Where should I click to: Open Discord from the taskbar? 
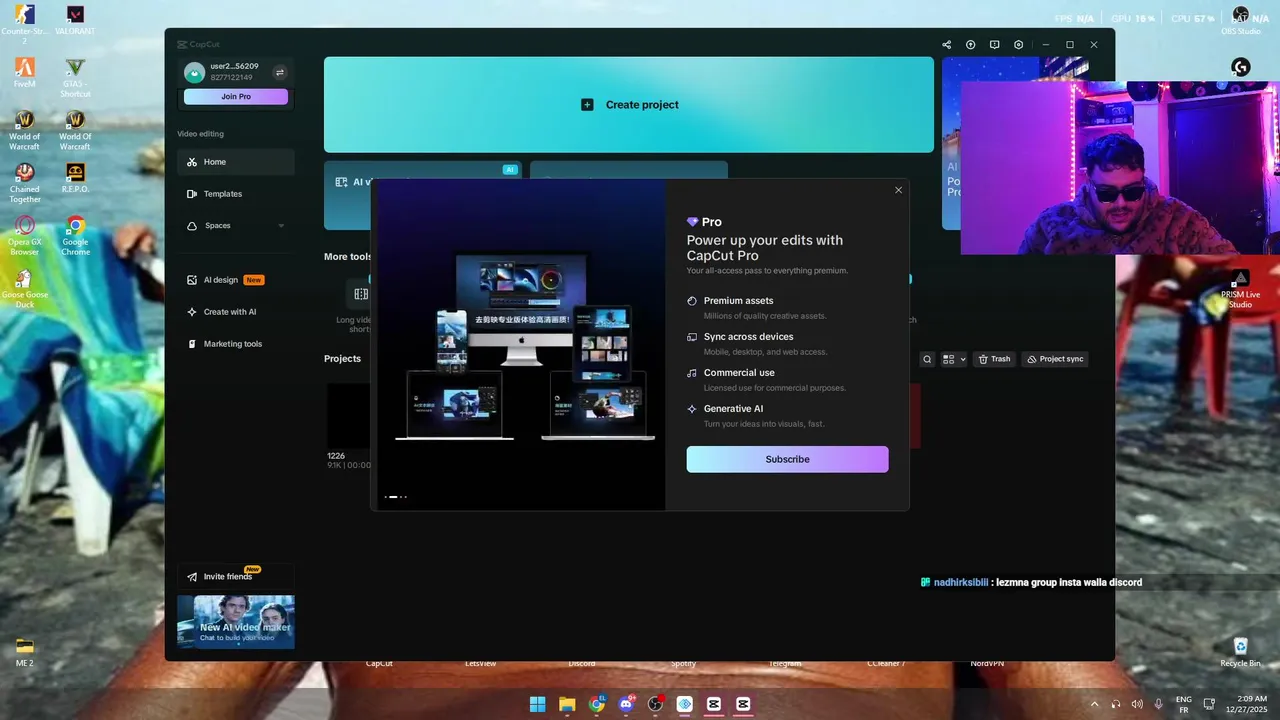tap(626, 704)
